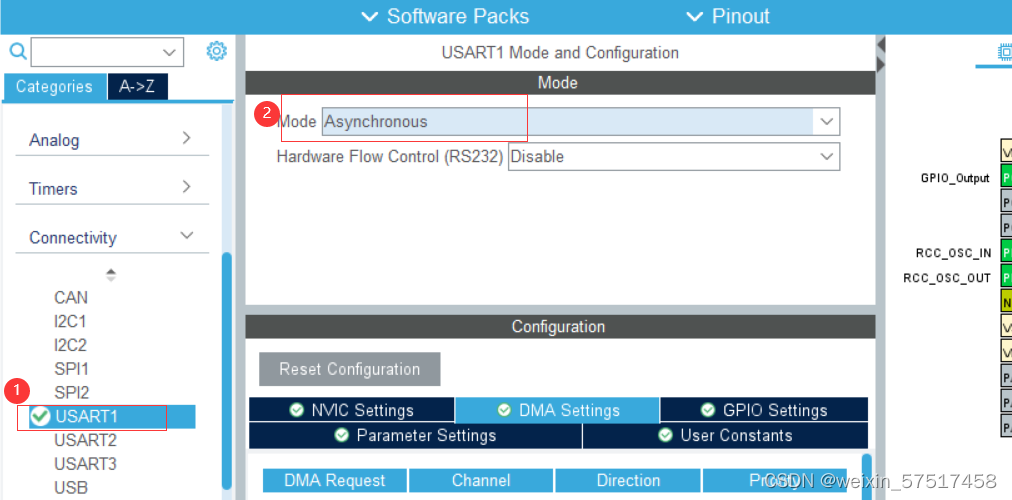Open the GPIO Settings tab
This screenshot has width=1012, height=500.
(764, 410)
